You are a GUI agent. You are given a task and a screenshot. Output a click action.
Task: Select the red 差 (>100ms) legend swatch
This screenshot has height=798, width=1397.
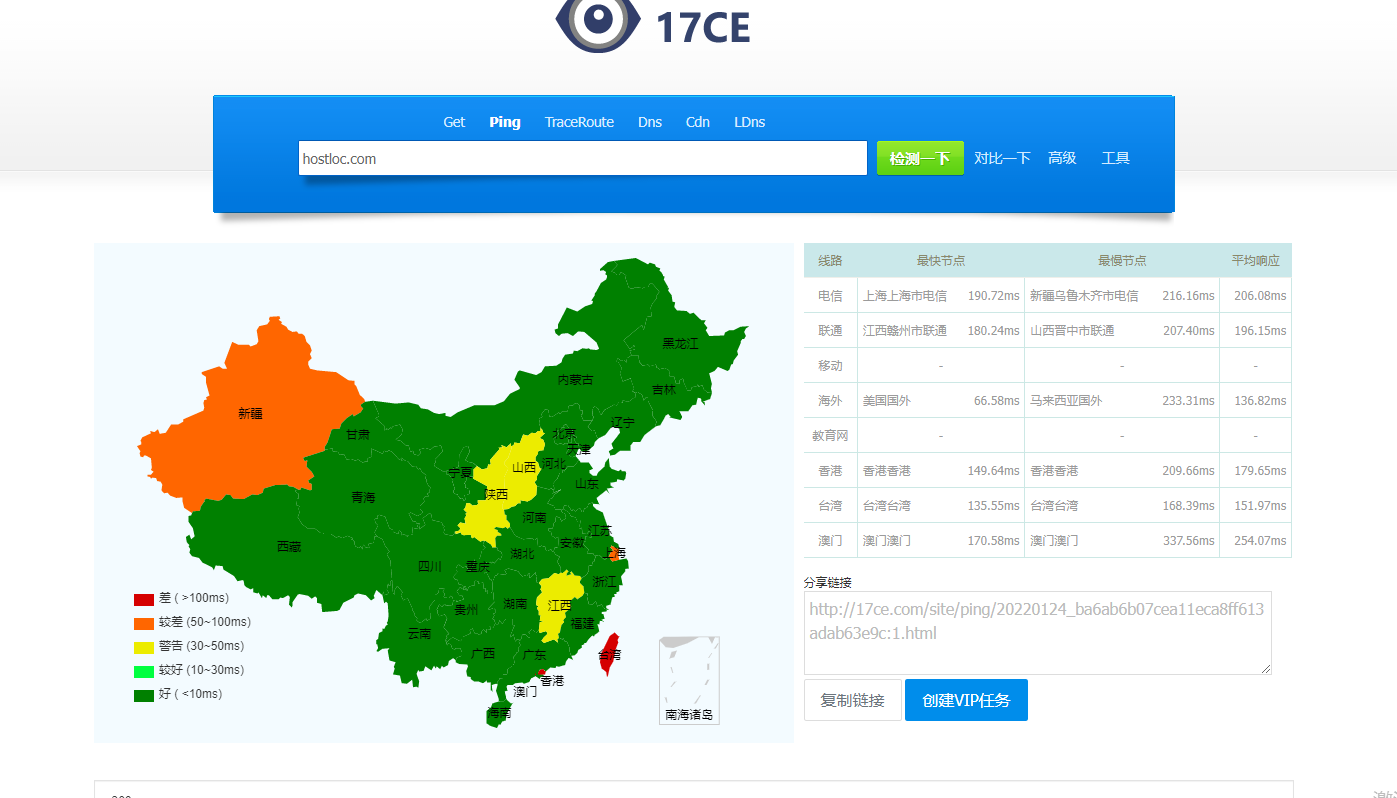tap(144, 599)
